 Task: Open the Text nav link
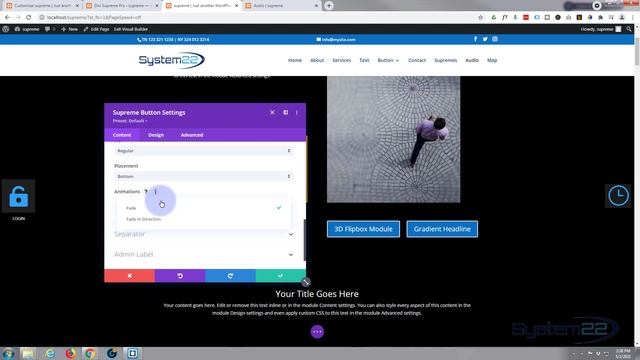(x=364, y=60)
